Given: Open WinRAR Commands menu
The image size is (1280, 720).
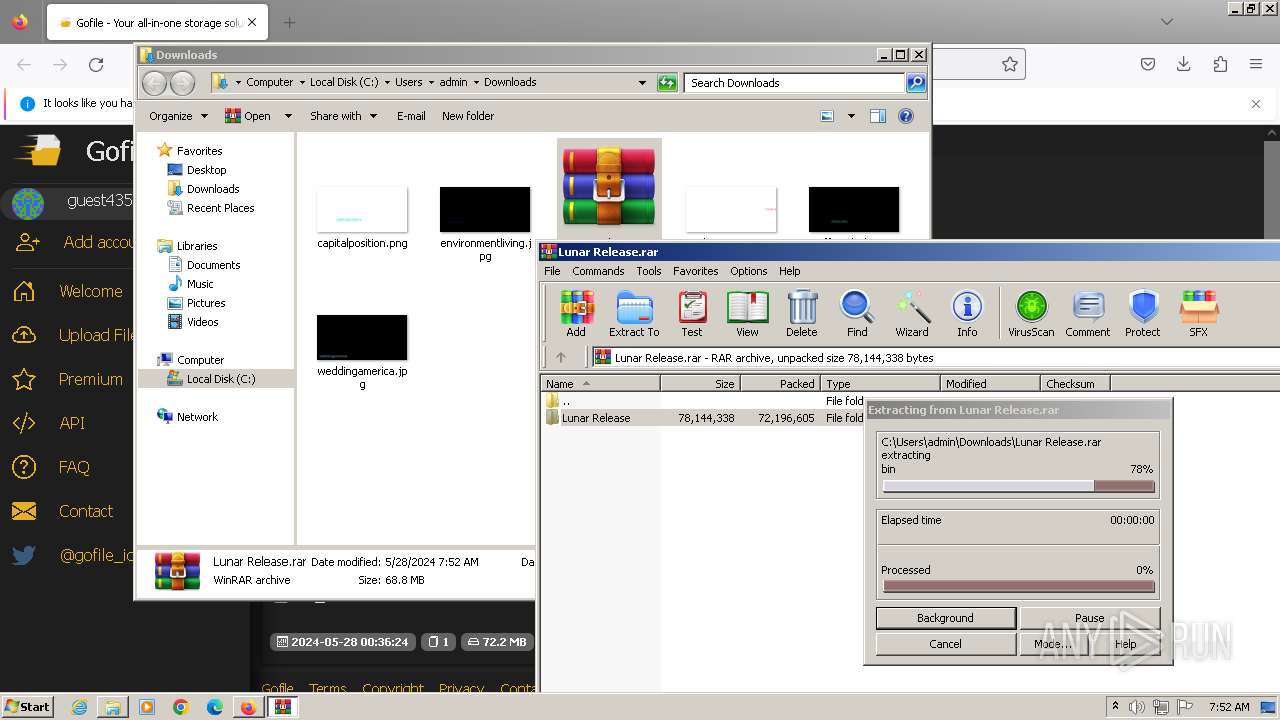Looking at the screenshot, I should click(x=598, y=271).
